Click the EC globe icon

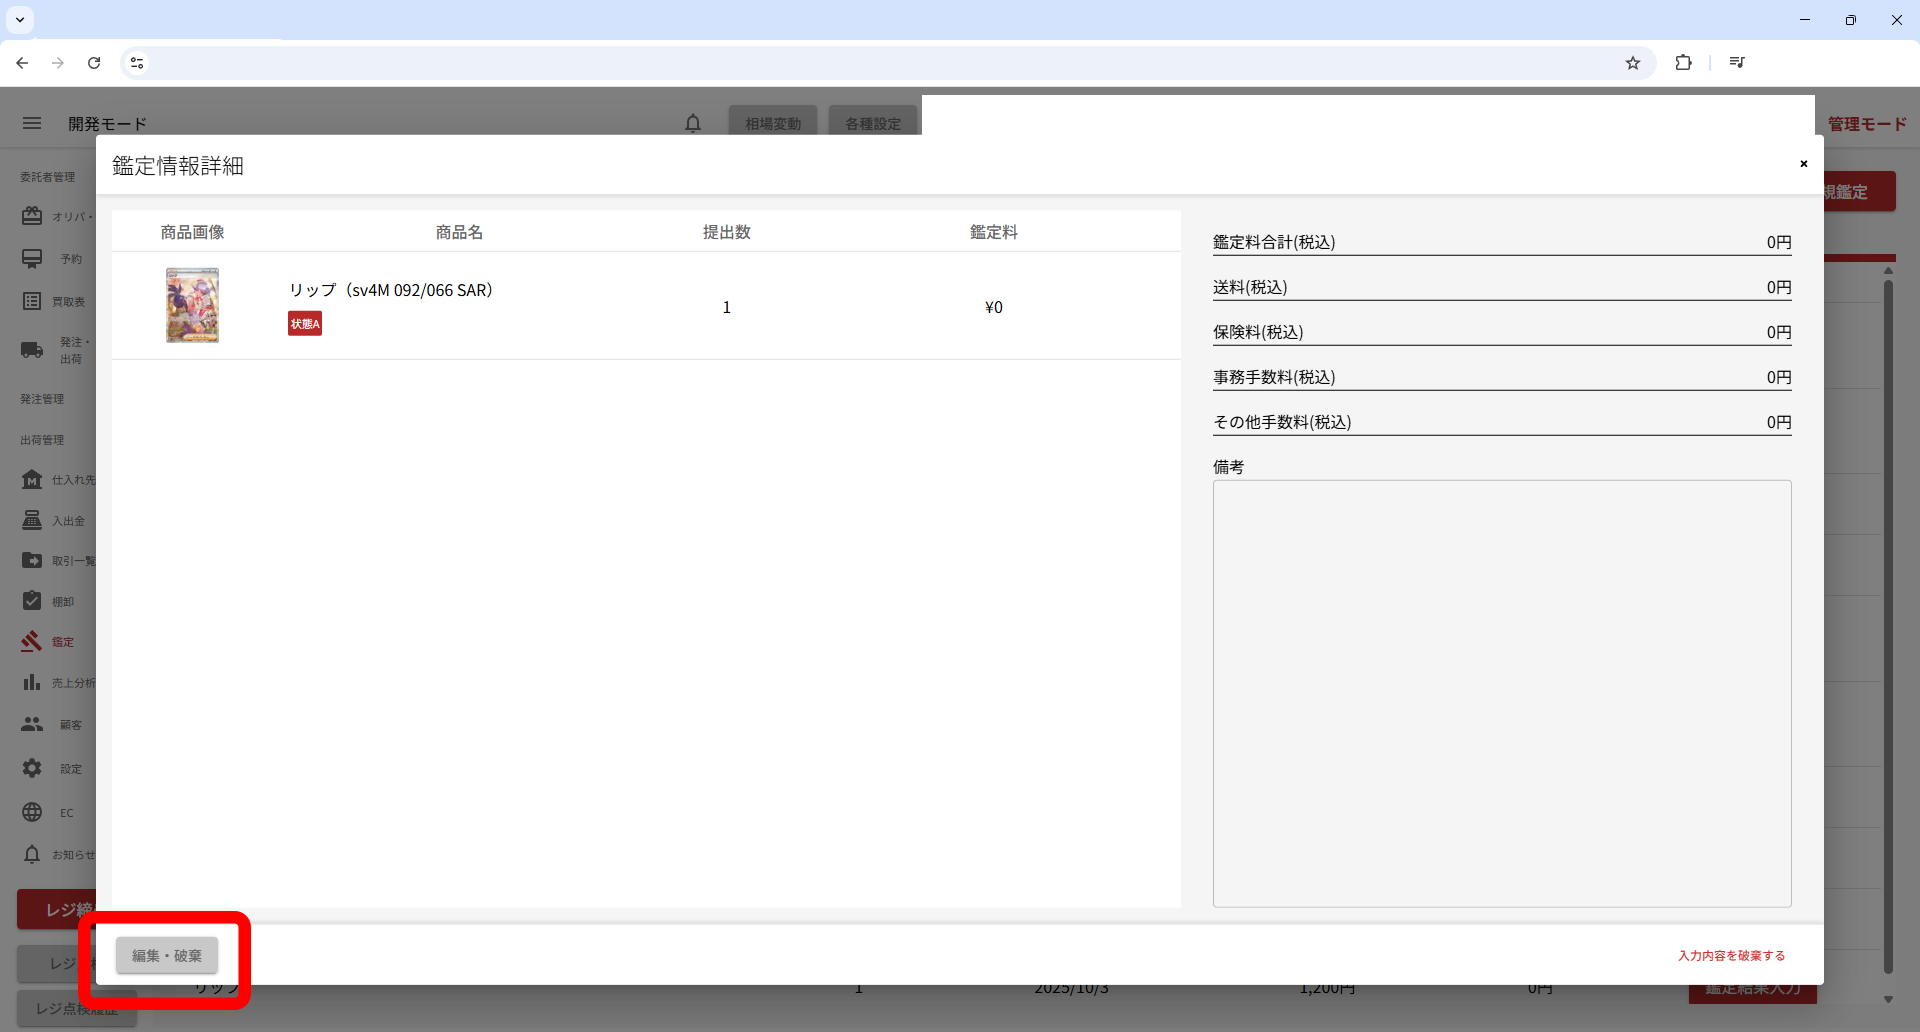pyautogui.click(x=32, y=812)
